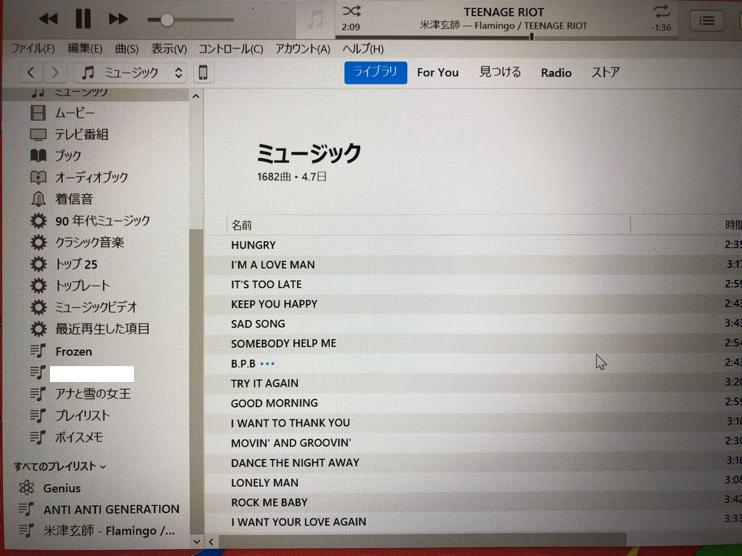Switch to the ストア tab
The height and width of the screenshot is (556, 742).
point(605,72)
